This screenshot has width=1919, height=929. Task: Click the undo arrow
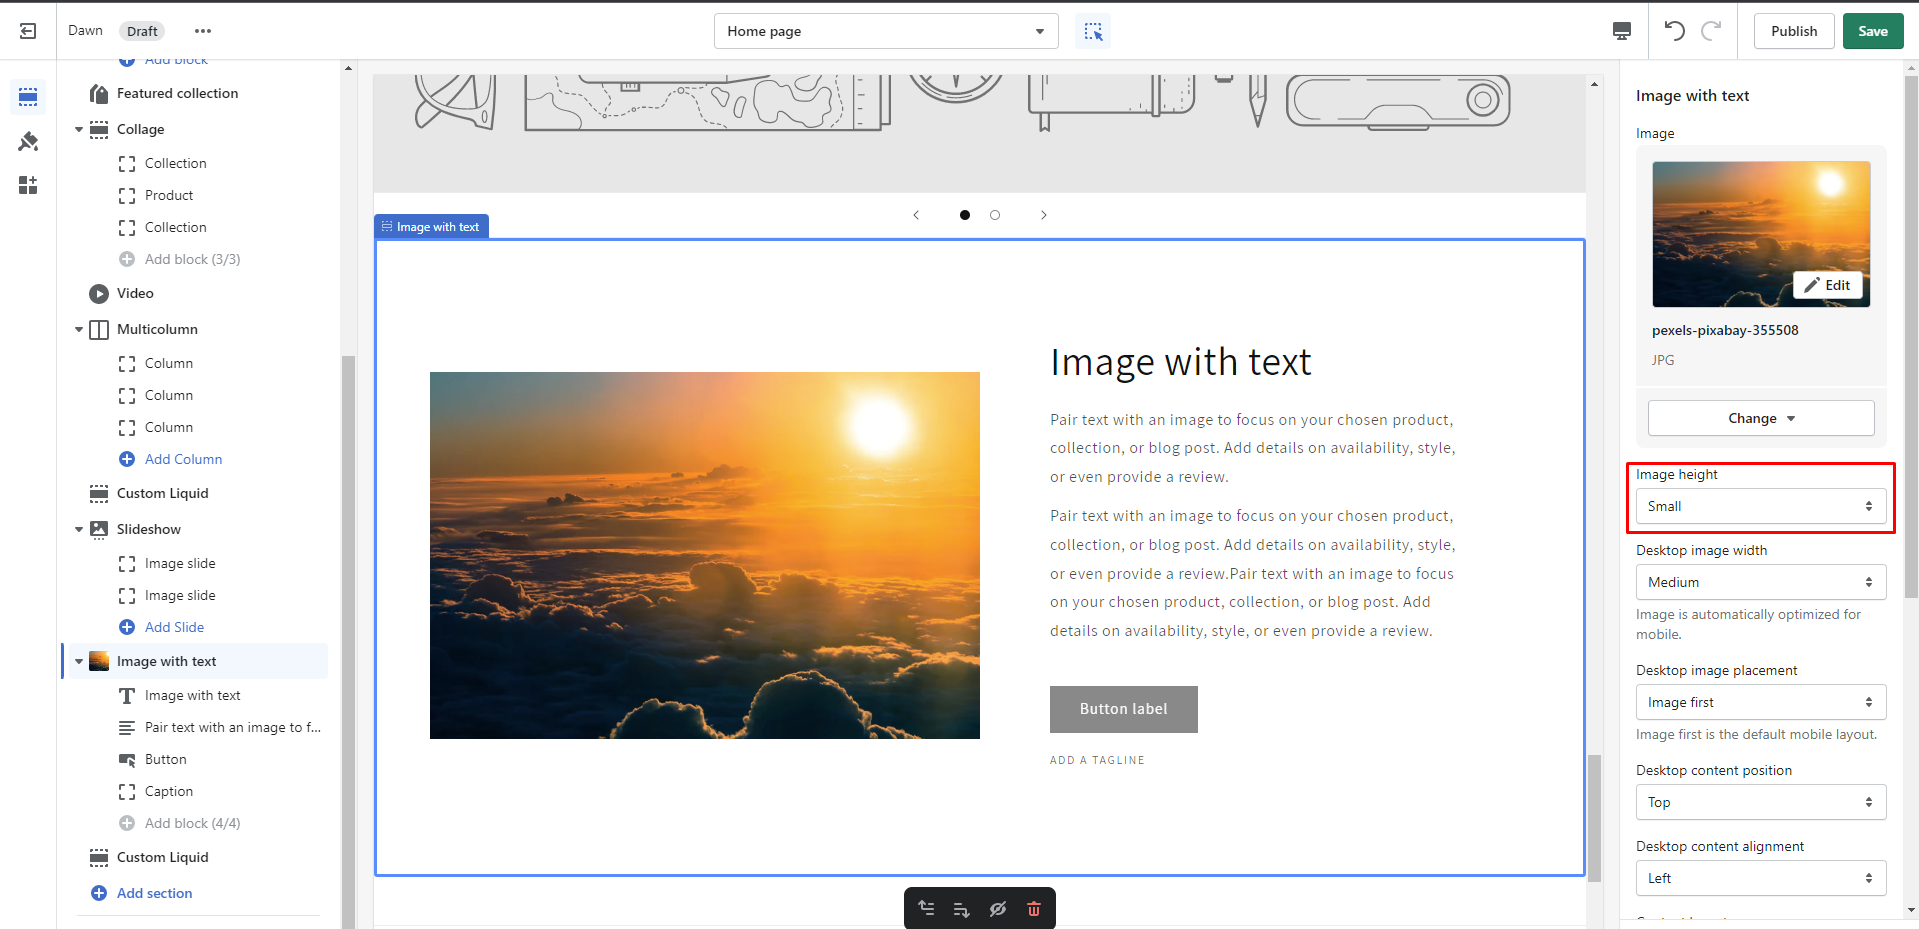[1675, 31]
